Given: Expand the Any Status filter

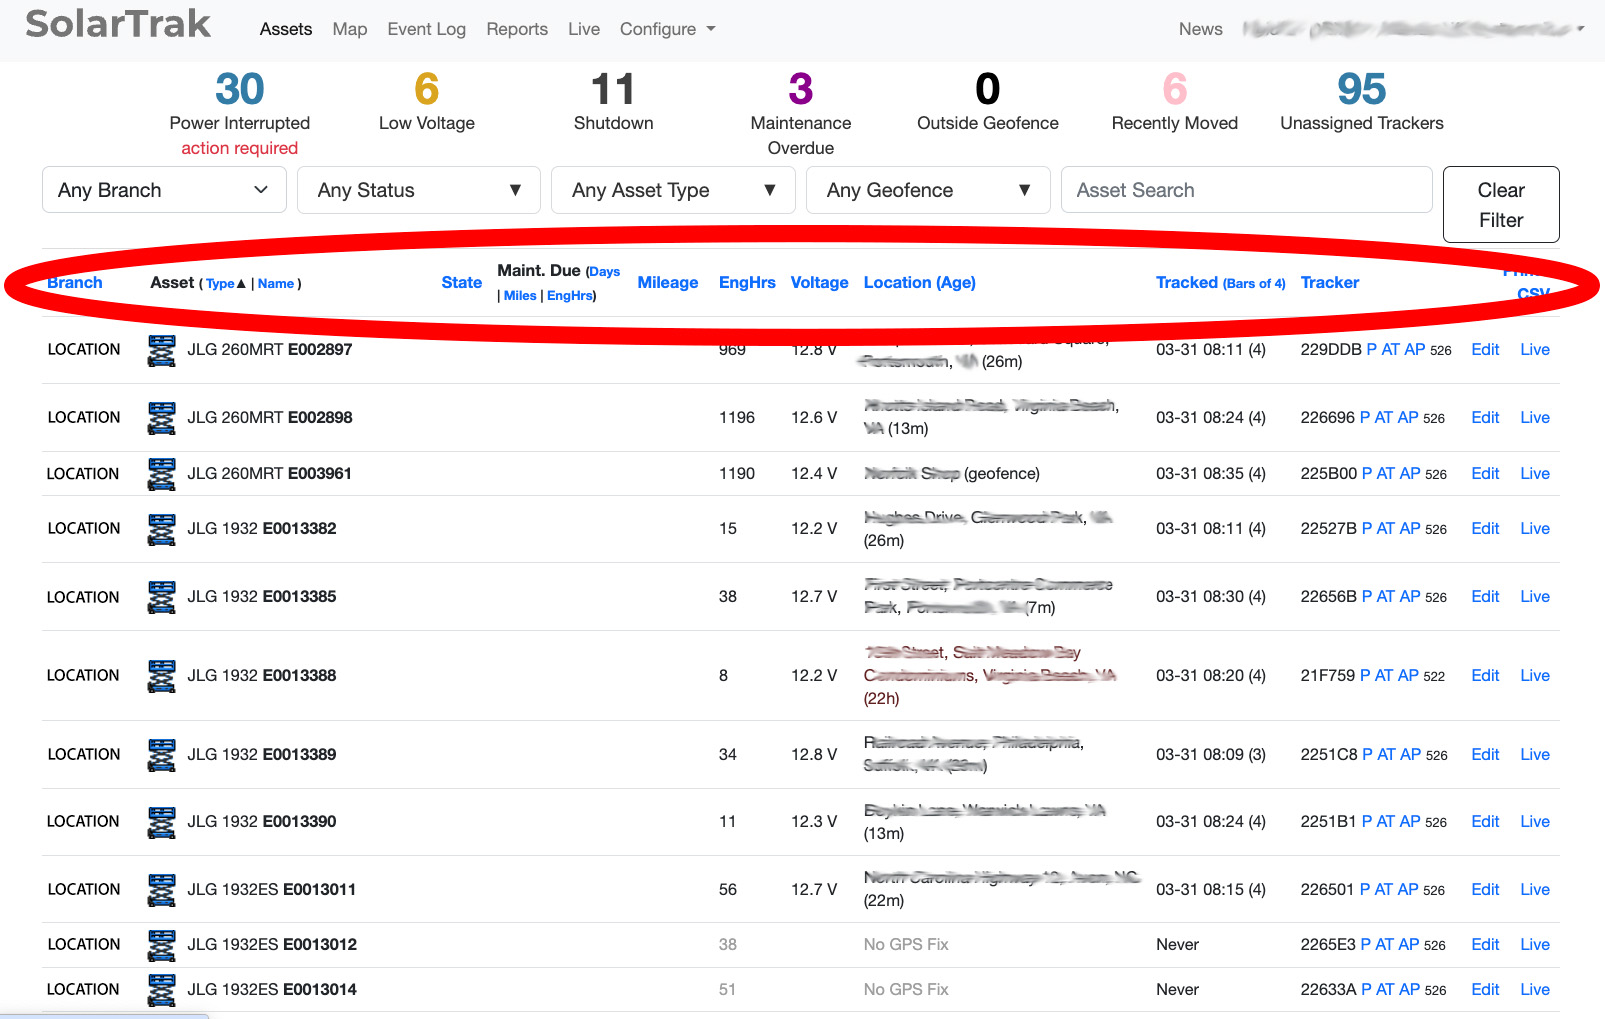Looking at the screenshot, I should point(418,190).
